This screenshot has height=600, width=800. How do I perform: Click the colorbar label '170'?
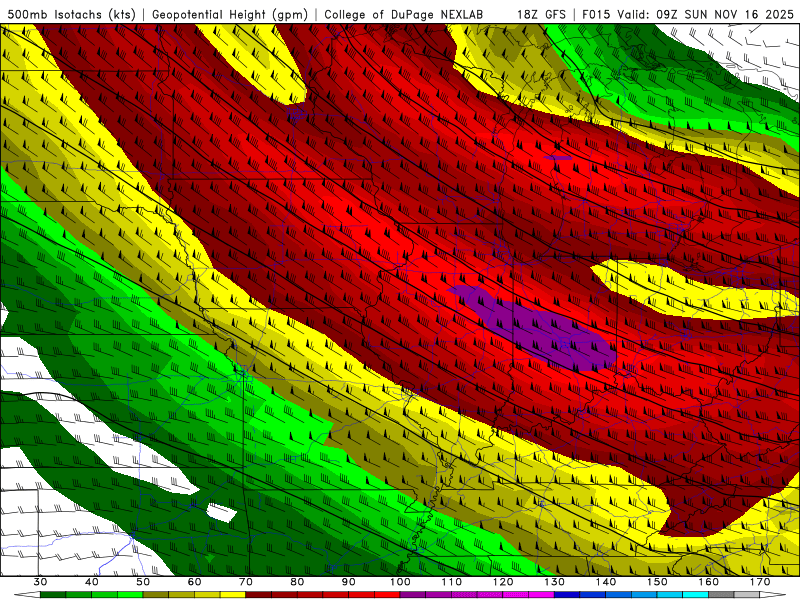pyautogui.click(x=760, y=582)
